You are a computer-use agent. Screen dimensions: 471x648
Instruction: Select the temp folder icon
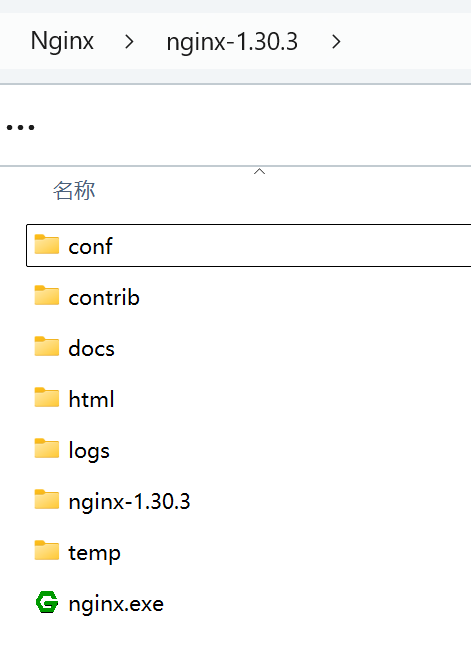click(x=47, y=550)
